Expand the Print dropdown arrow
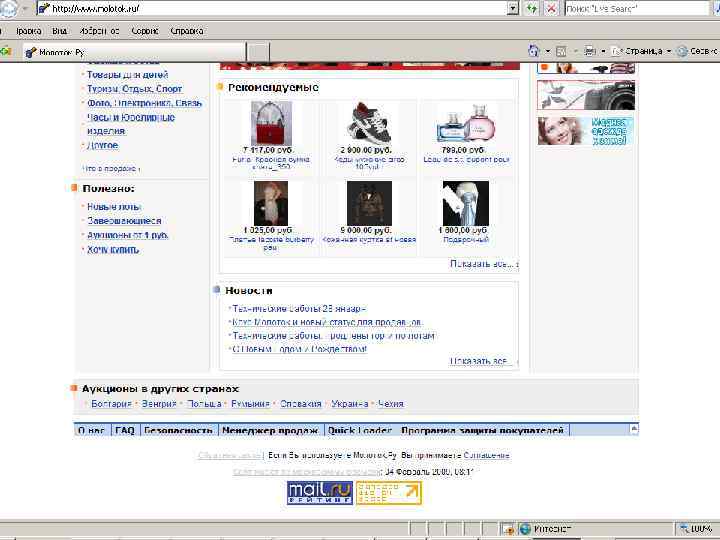720x540 pixels. (603, 51)
